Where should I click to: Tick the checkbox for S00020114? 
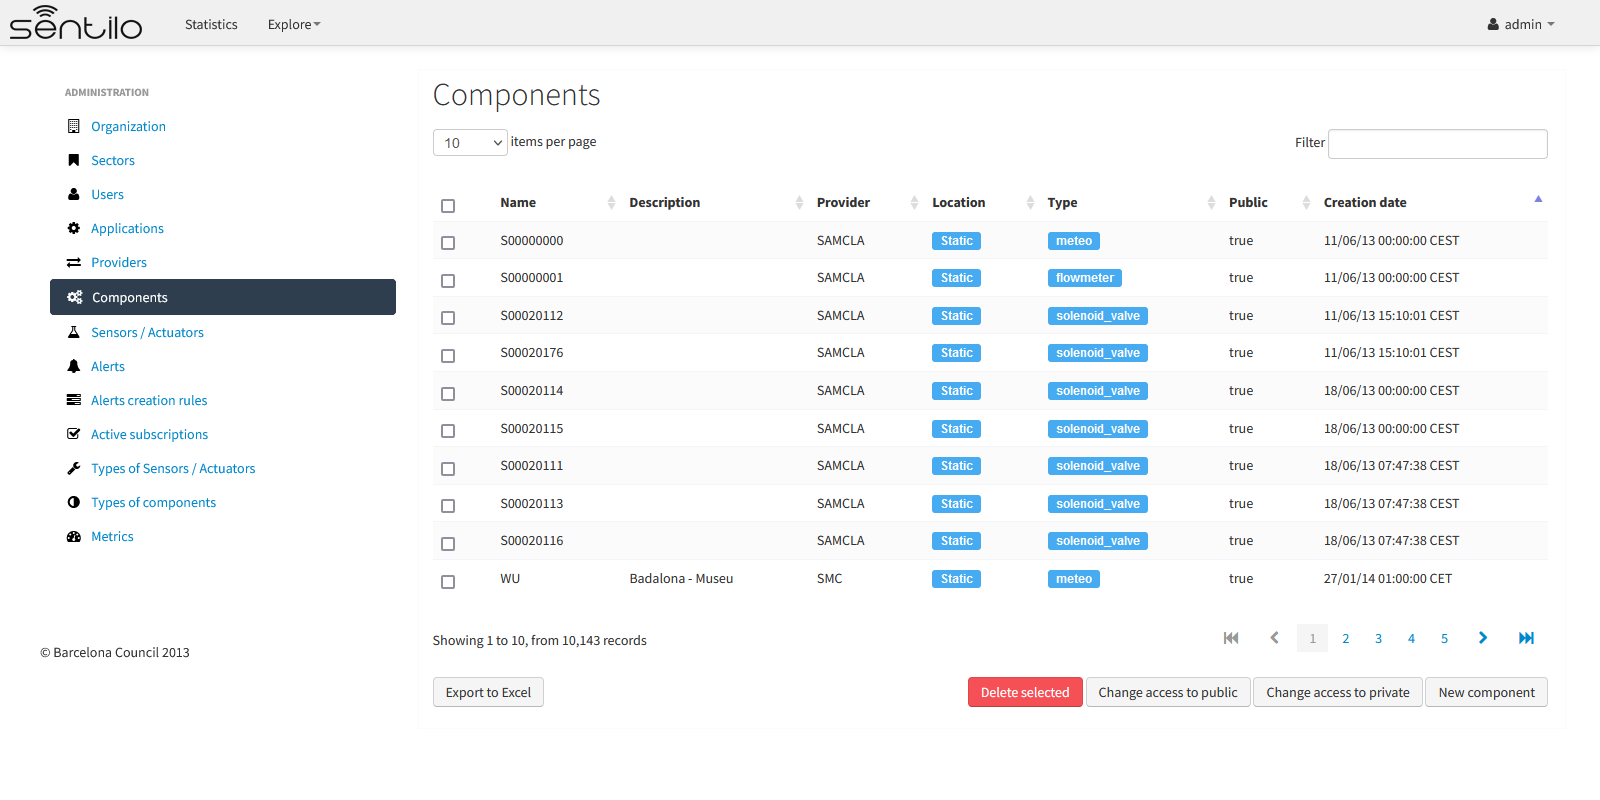click(448, 394)
